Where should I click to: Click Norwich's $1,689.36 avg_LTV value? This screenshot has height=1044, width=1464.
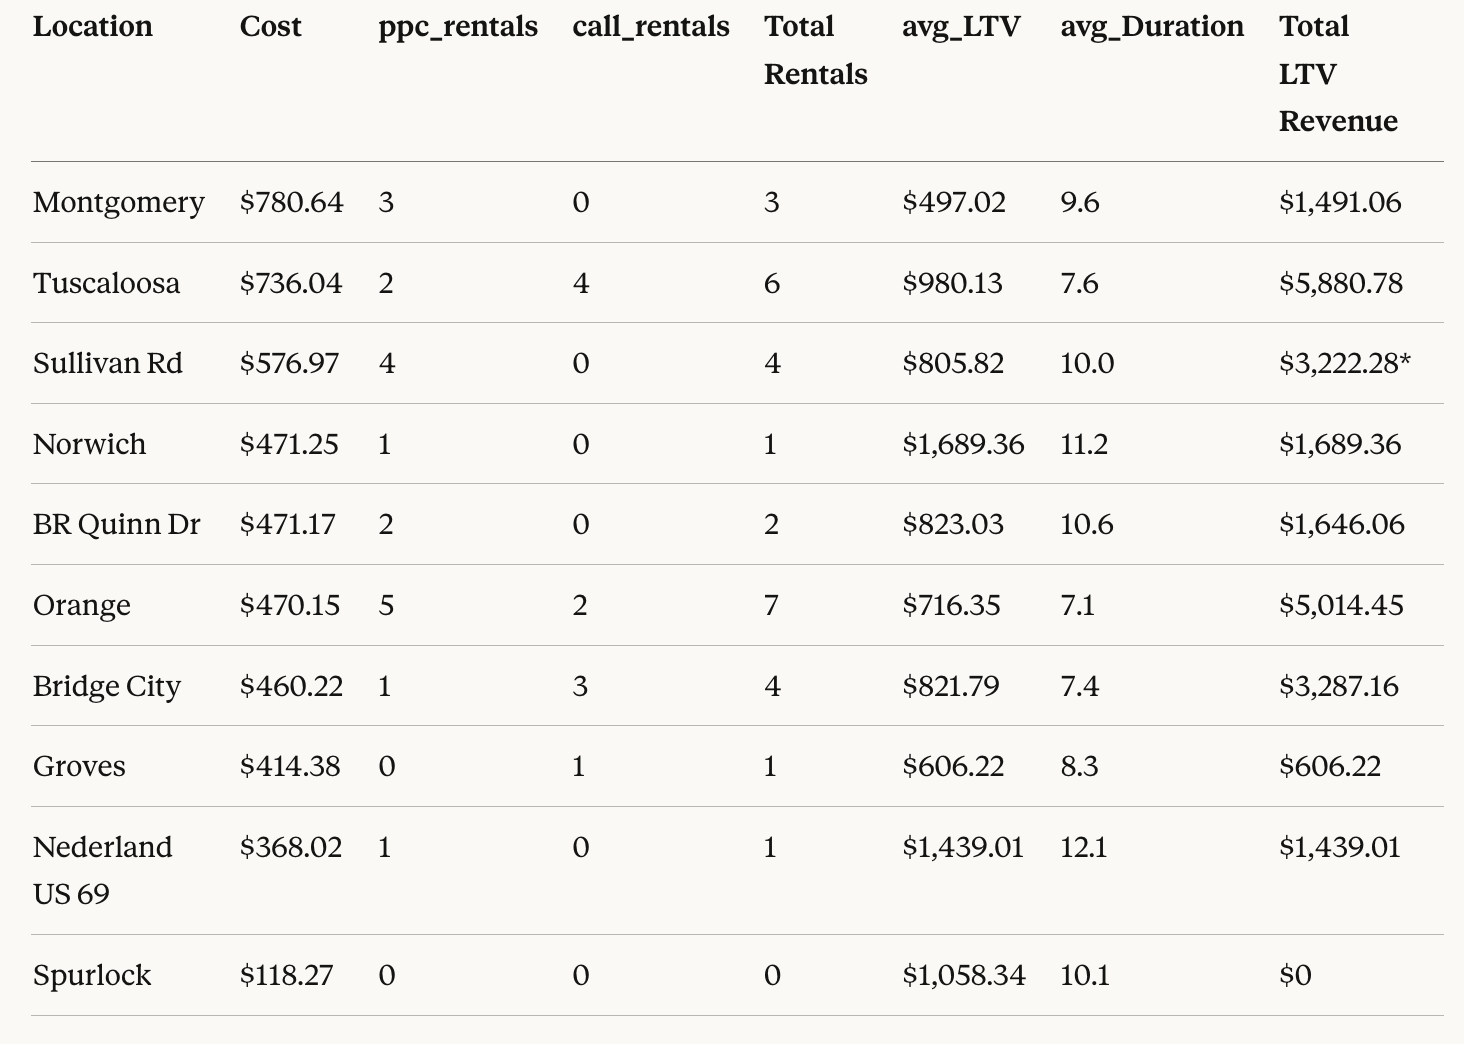[963, 444]
